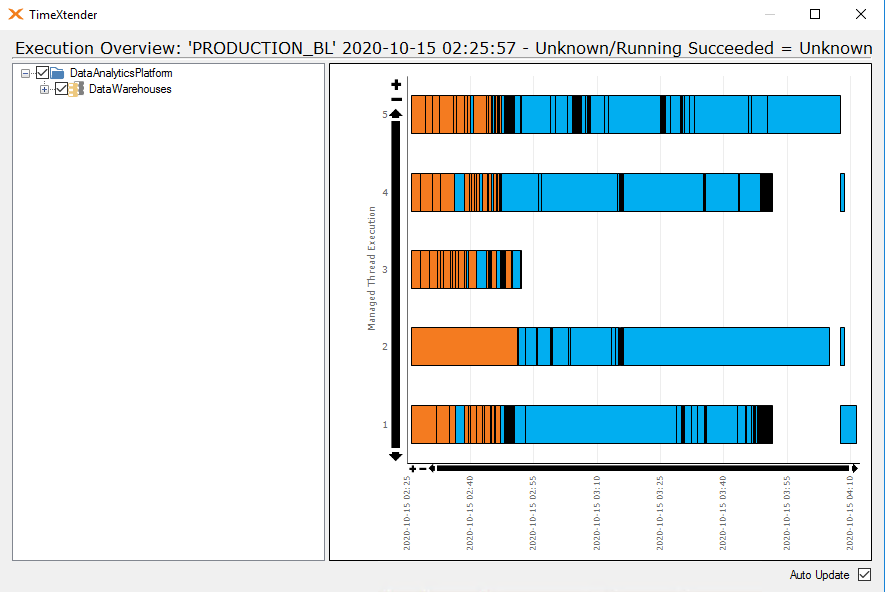Screen dimensions: 885x592
Task: Click the DataAnalyticsPlatform folder icon
Action: click(57, 73)
